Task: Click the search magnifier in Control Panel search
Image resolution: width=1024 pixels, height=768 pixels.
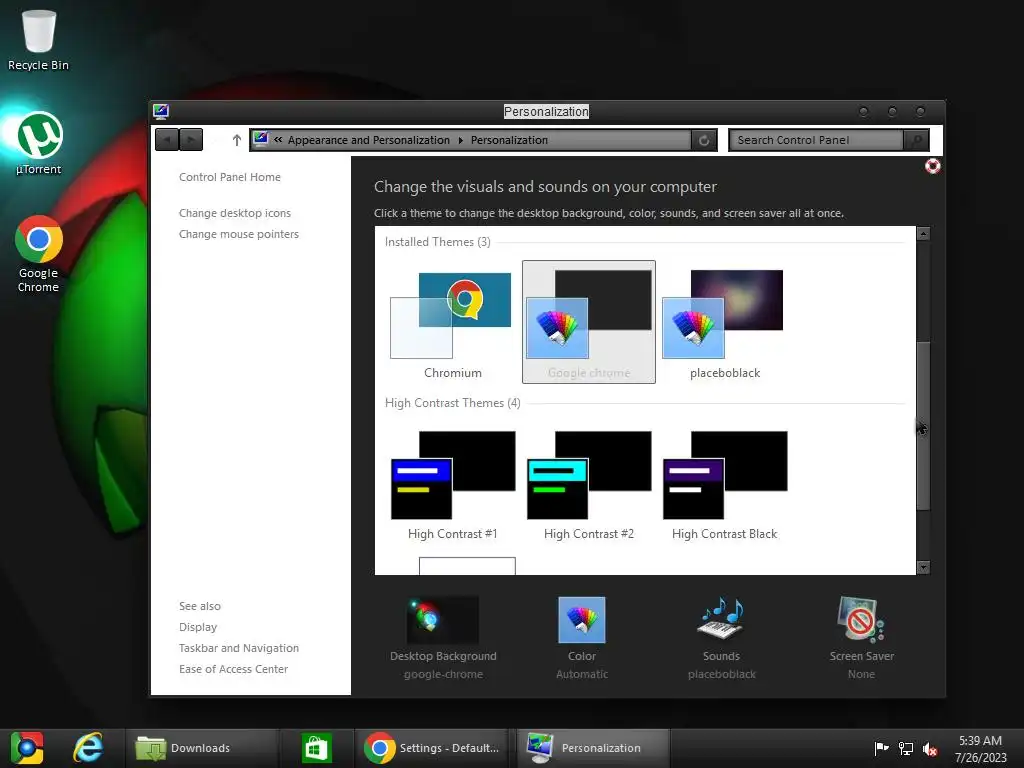Action: [916, 140]
